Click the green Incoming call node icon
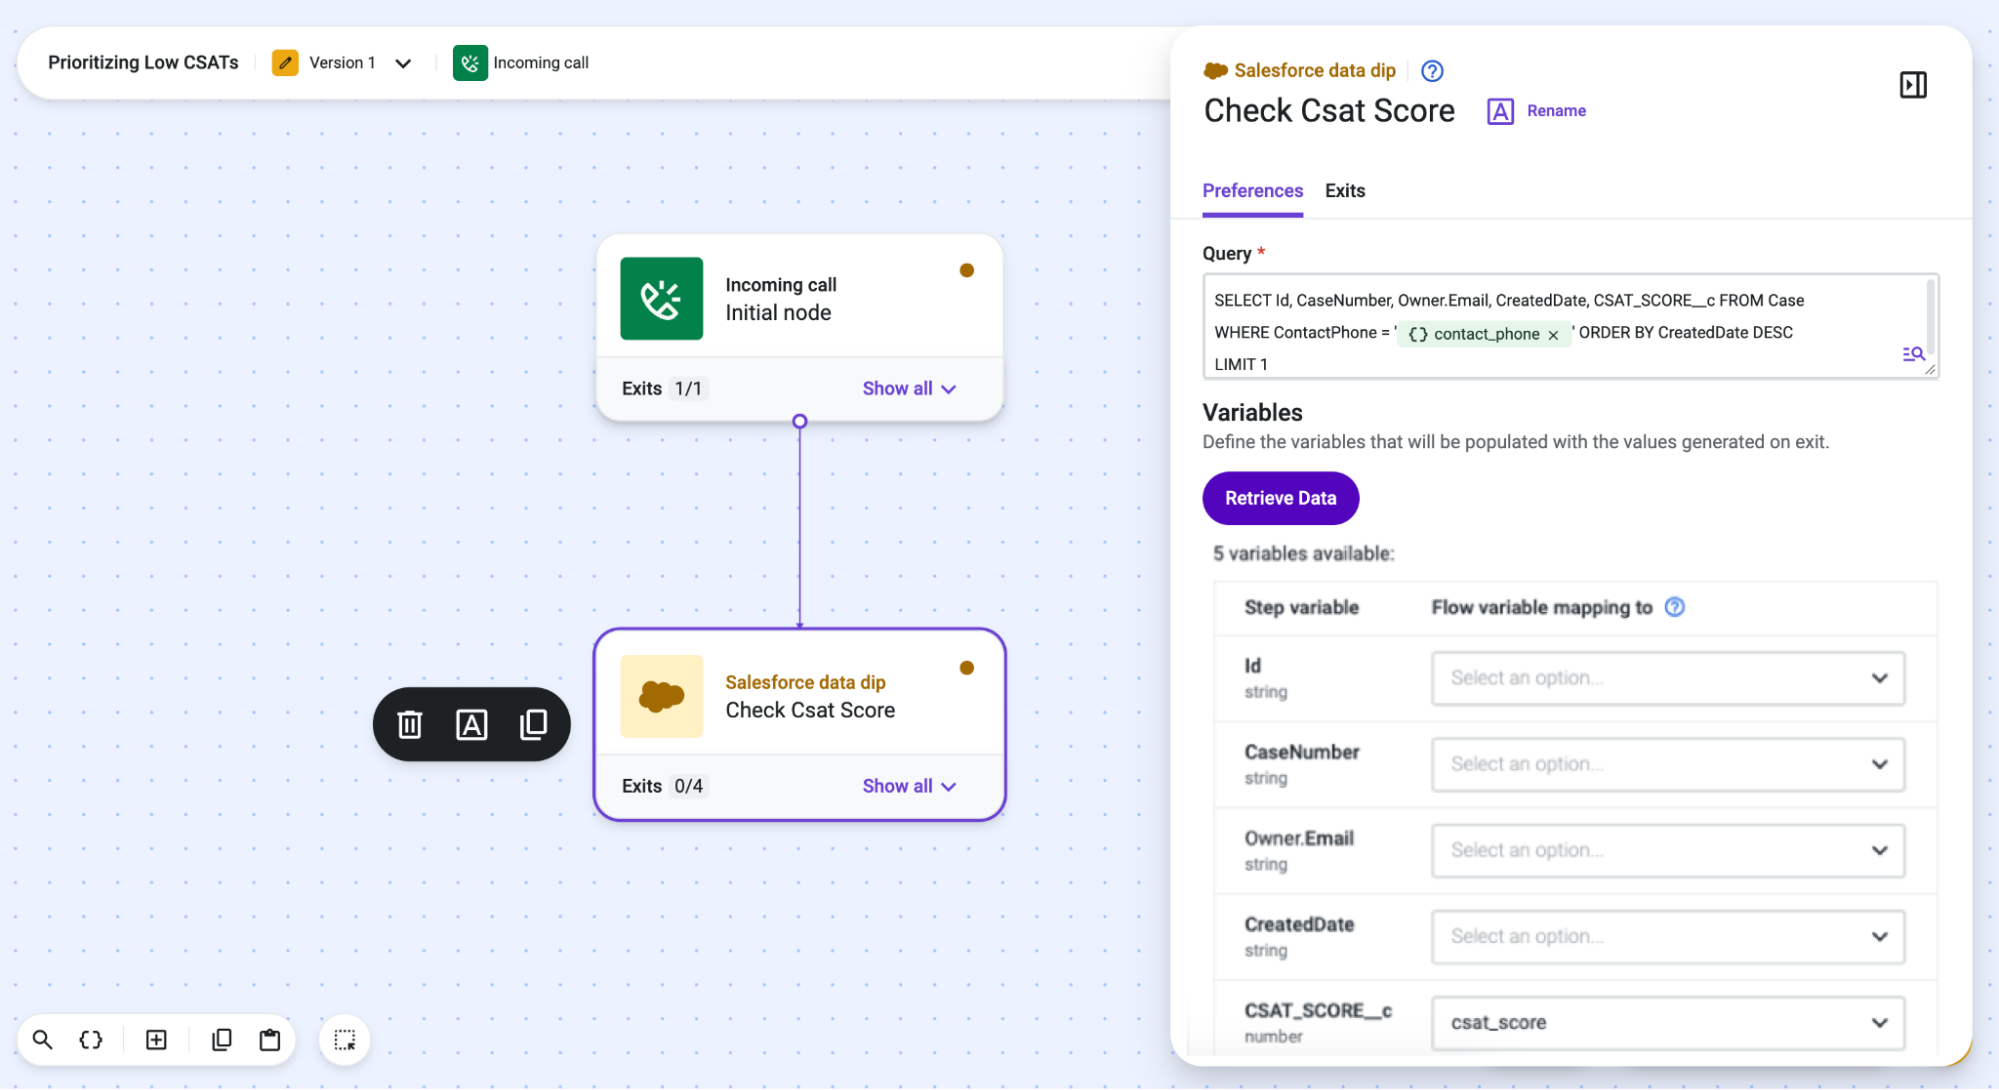The height and width of the screenshot is (1090, 1999). [x=661, y=299]
